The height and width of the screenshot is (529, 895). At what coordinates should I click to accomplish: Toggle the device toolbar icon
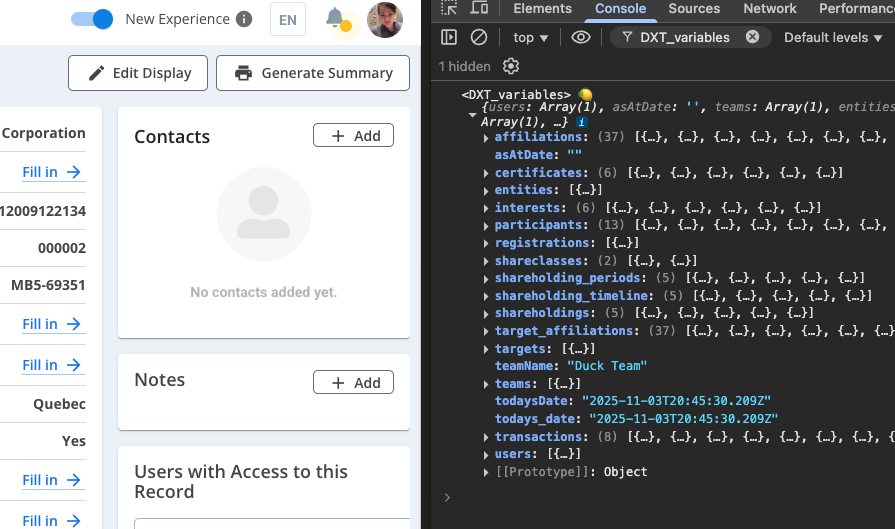click(480, 9)
